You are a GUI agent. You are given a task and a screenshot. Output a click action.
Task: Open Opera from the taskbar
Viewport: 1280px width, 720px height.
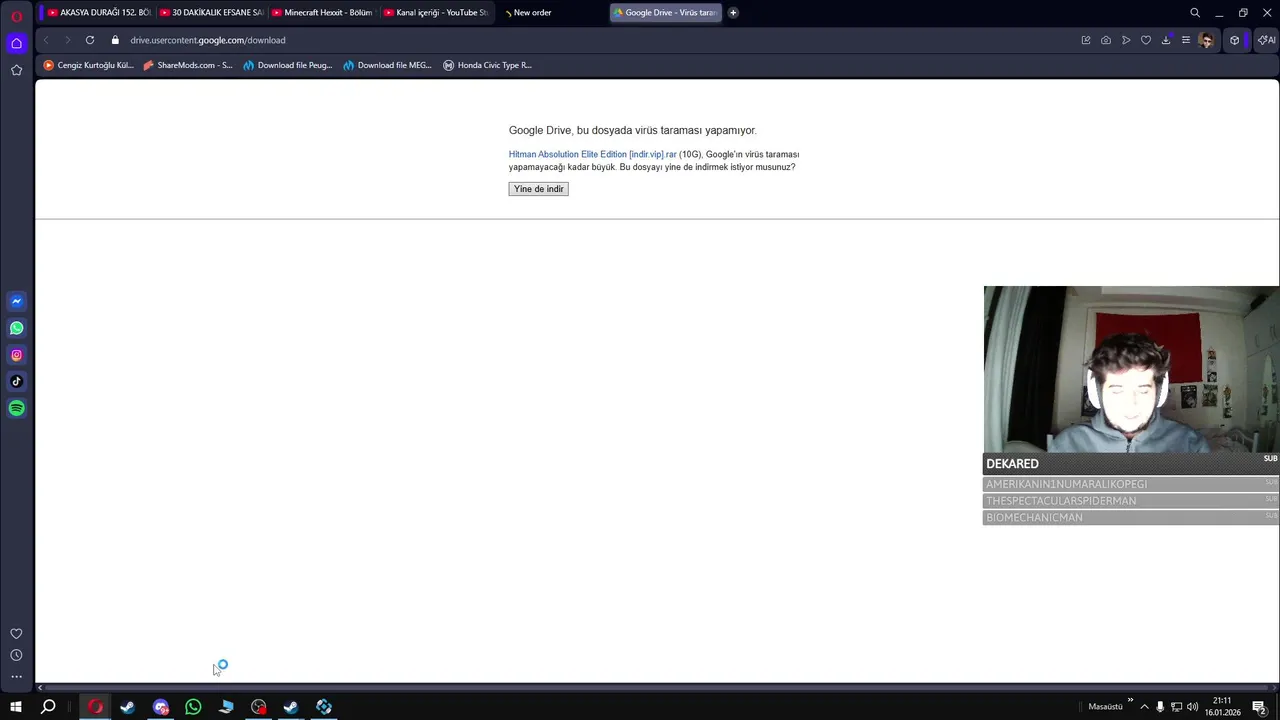tap(95, 707)
